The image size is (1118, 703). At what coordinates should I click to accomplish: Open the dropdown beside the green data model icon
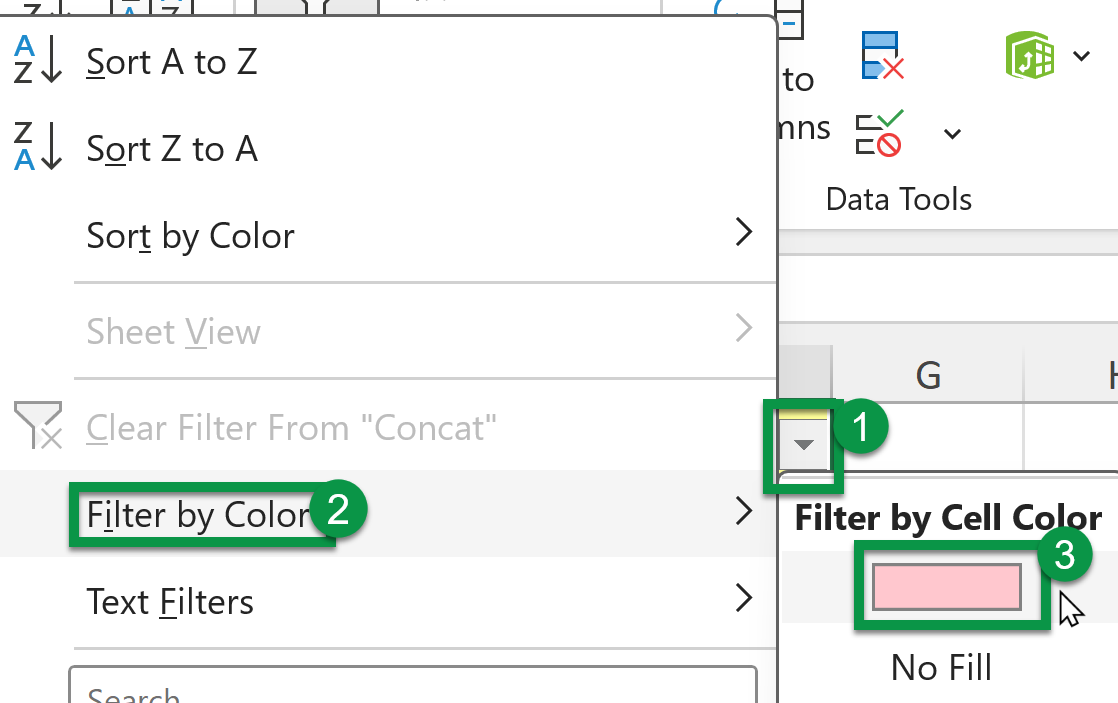(1081, 56)
